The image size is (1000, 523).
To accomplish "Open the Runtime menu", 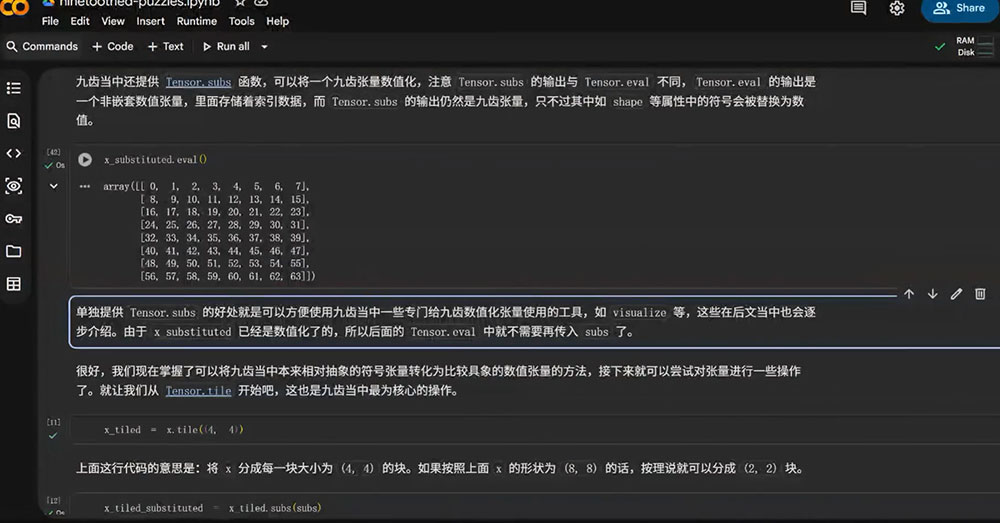I will 196,21.
